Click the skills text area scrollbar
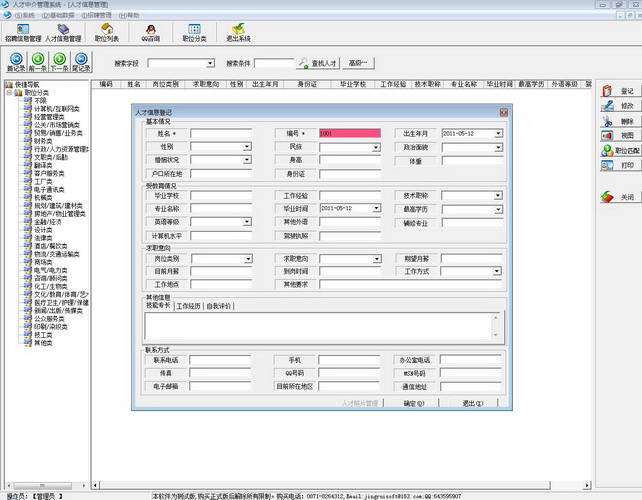 coord(496,326)
